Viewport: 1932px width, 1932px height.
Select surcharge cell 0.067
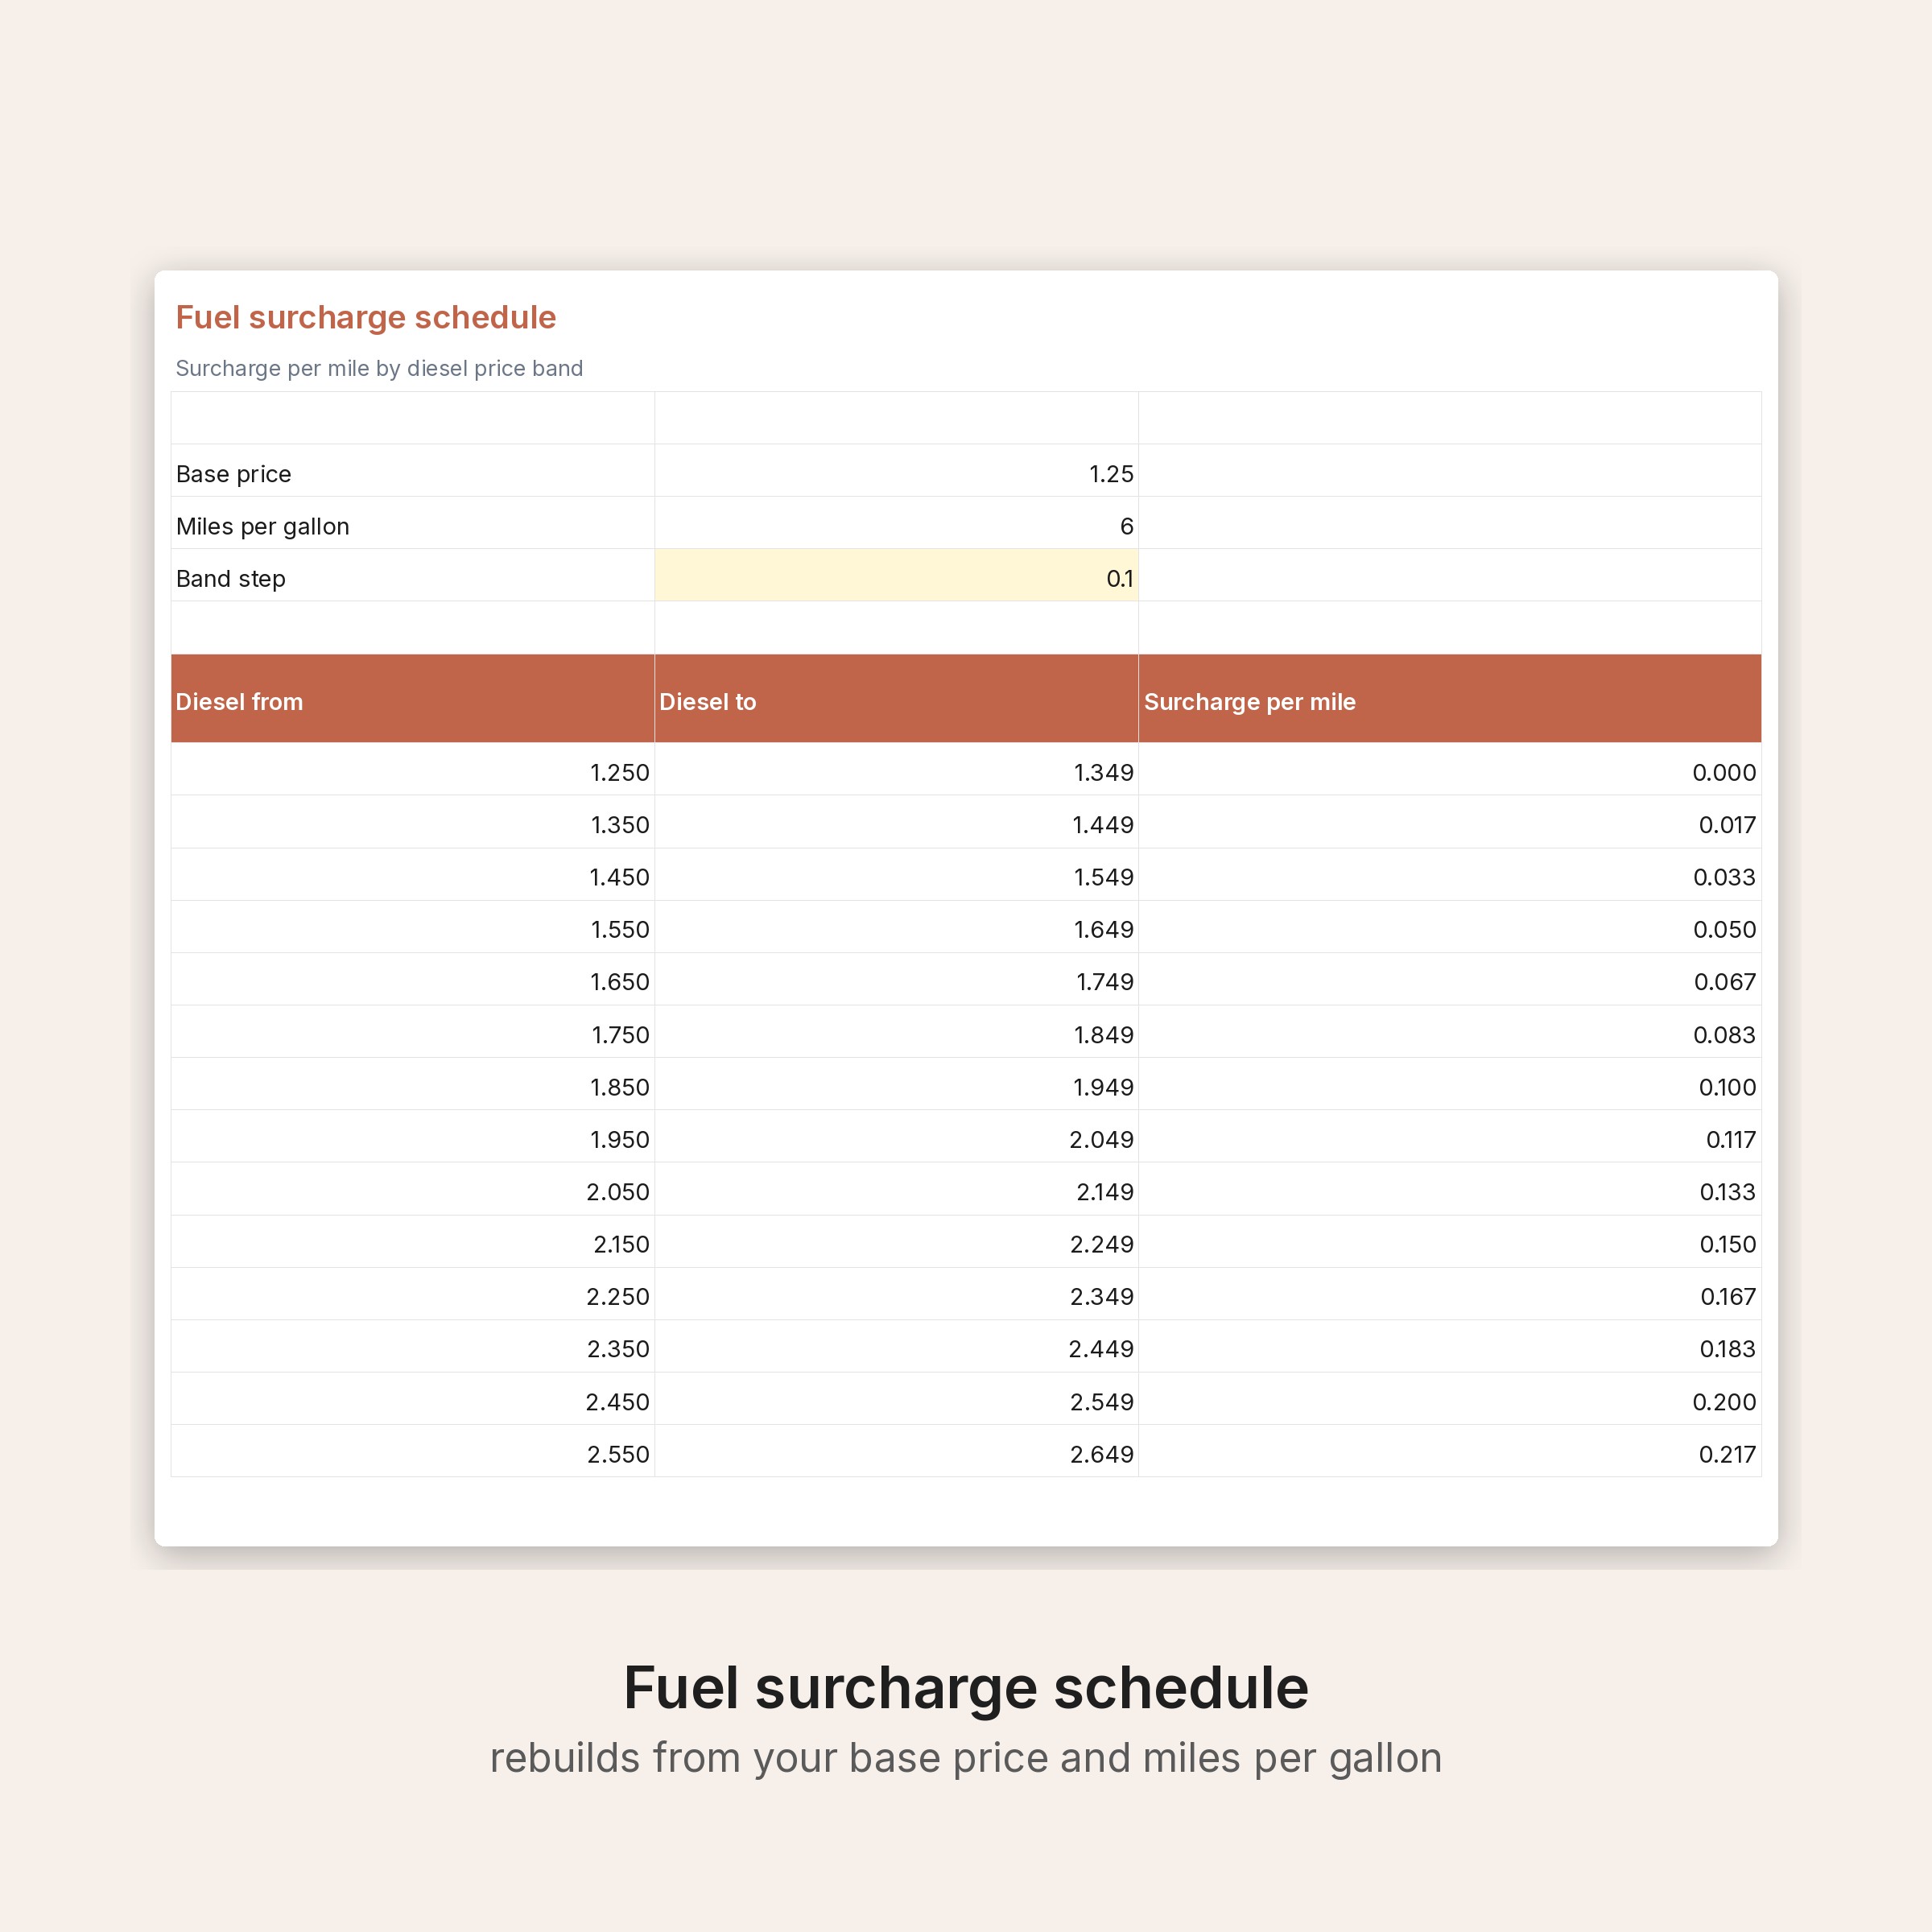[1450, 979]
